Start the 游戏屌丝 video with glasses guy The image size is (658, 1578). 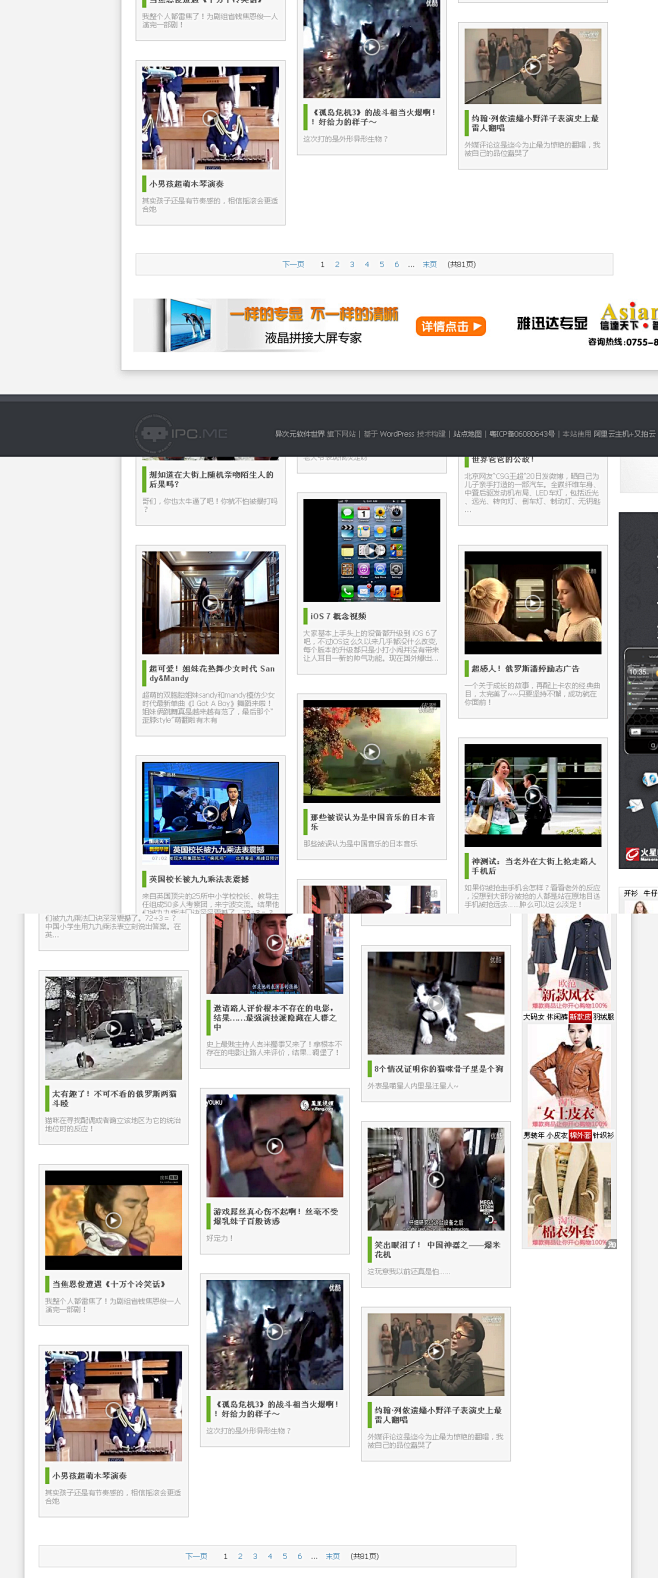pyautogui.click(x=274, y=1146)
